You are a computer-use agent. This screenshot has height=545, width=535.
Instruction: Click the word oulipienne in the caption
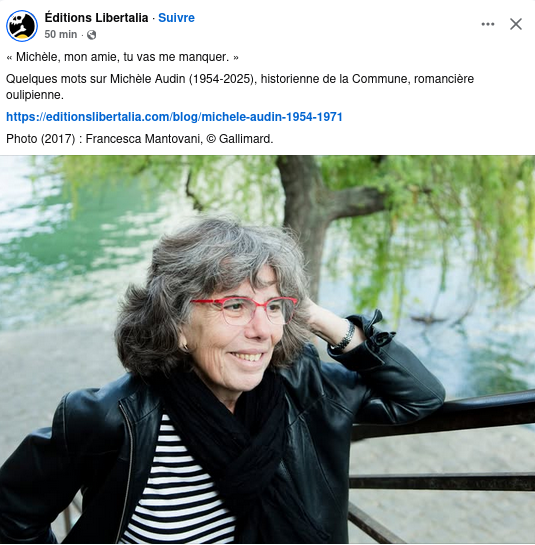pyautogui.click(x=34, y=95)
